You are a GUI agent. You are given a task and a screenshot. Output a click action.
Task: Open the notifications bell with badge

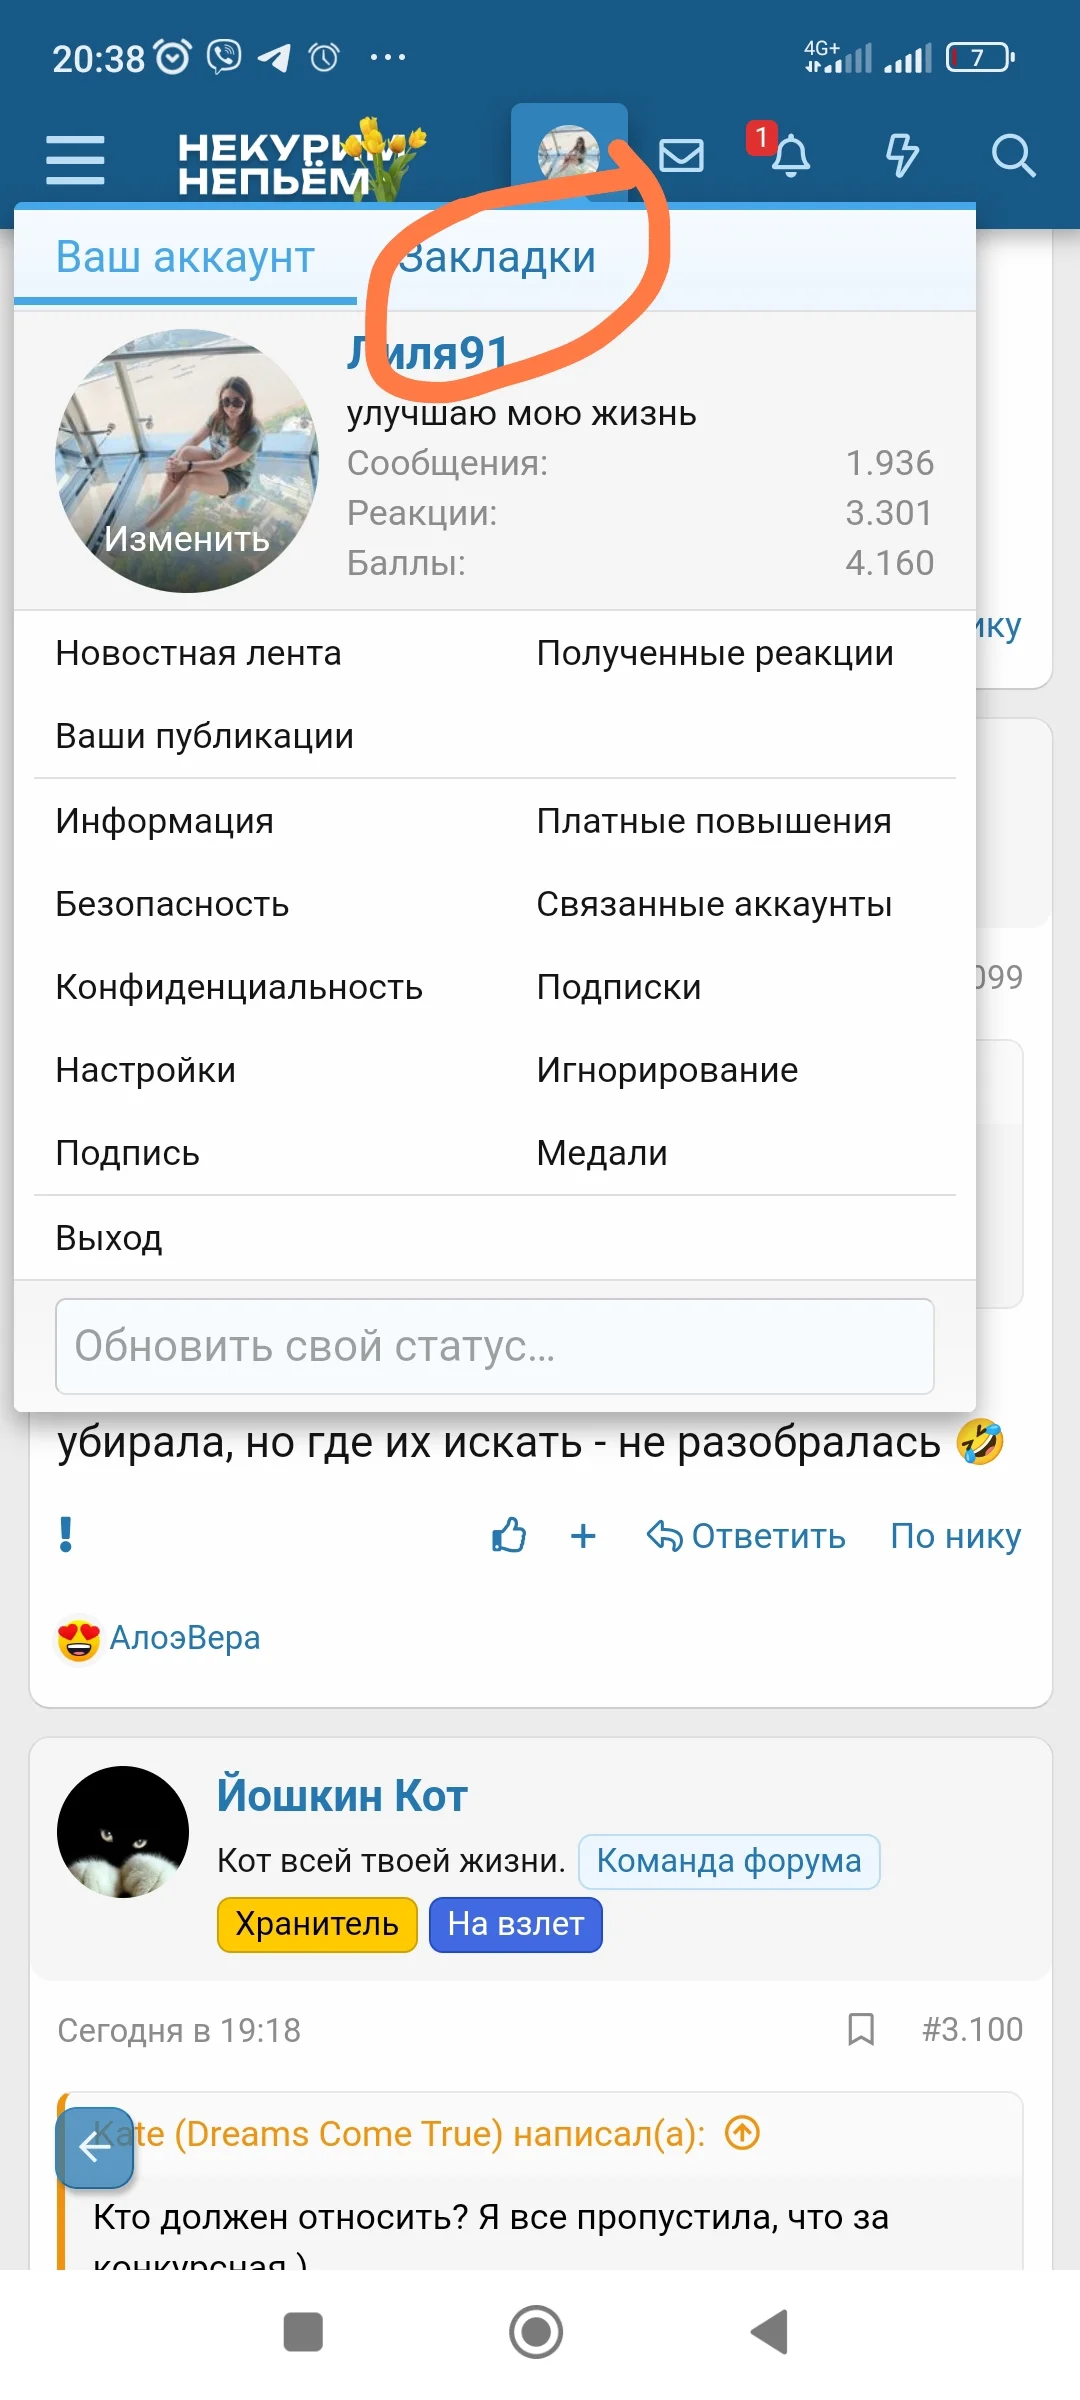[x=791, y=158]
